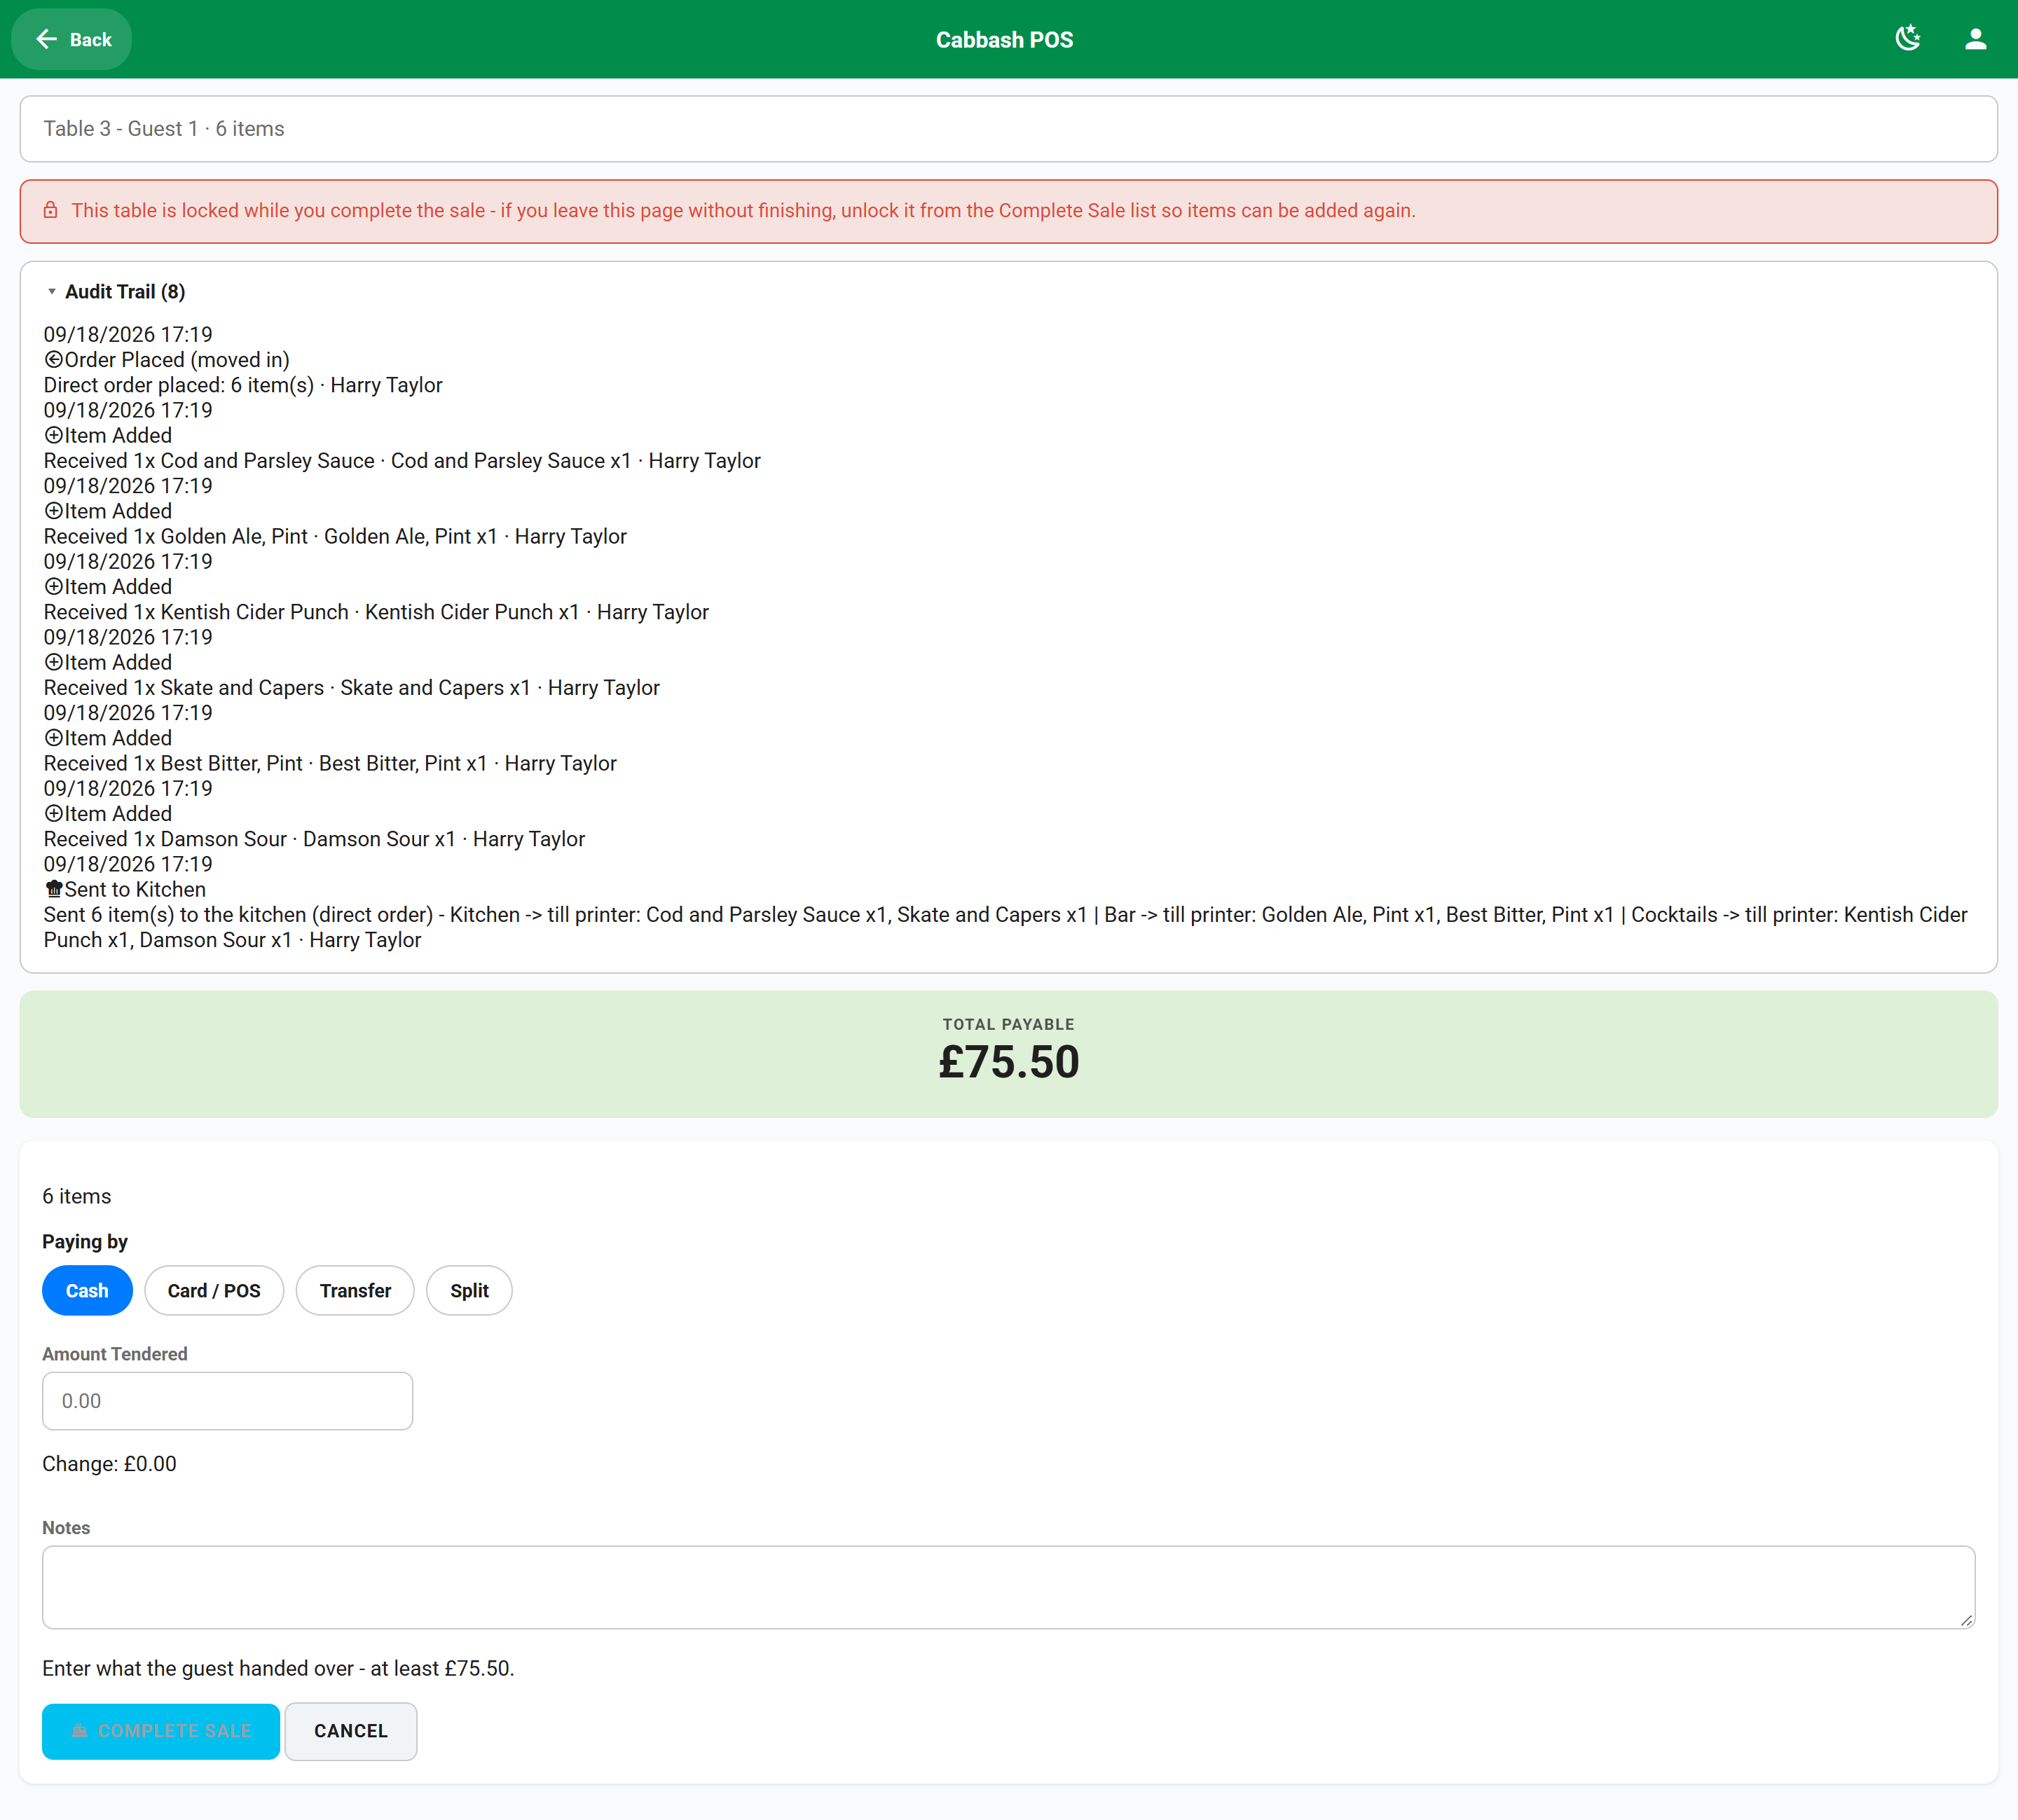Toggle dark mode moon icon
This screenshot has height=1820, width=2018.
1908,39
